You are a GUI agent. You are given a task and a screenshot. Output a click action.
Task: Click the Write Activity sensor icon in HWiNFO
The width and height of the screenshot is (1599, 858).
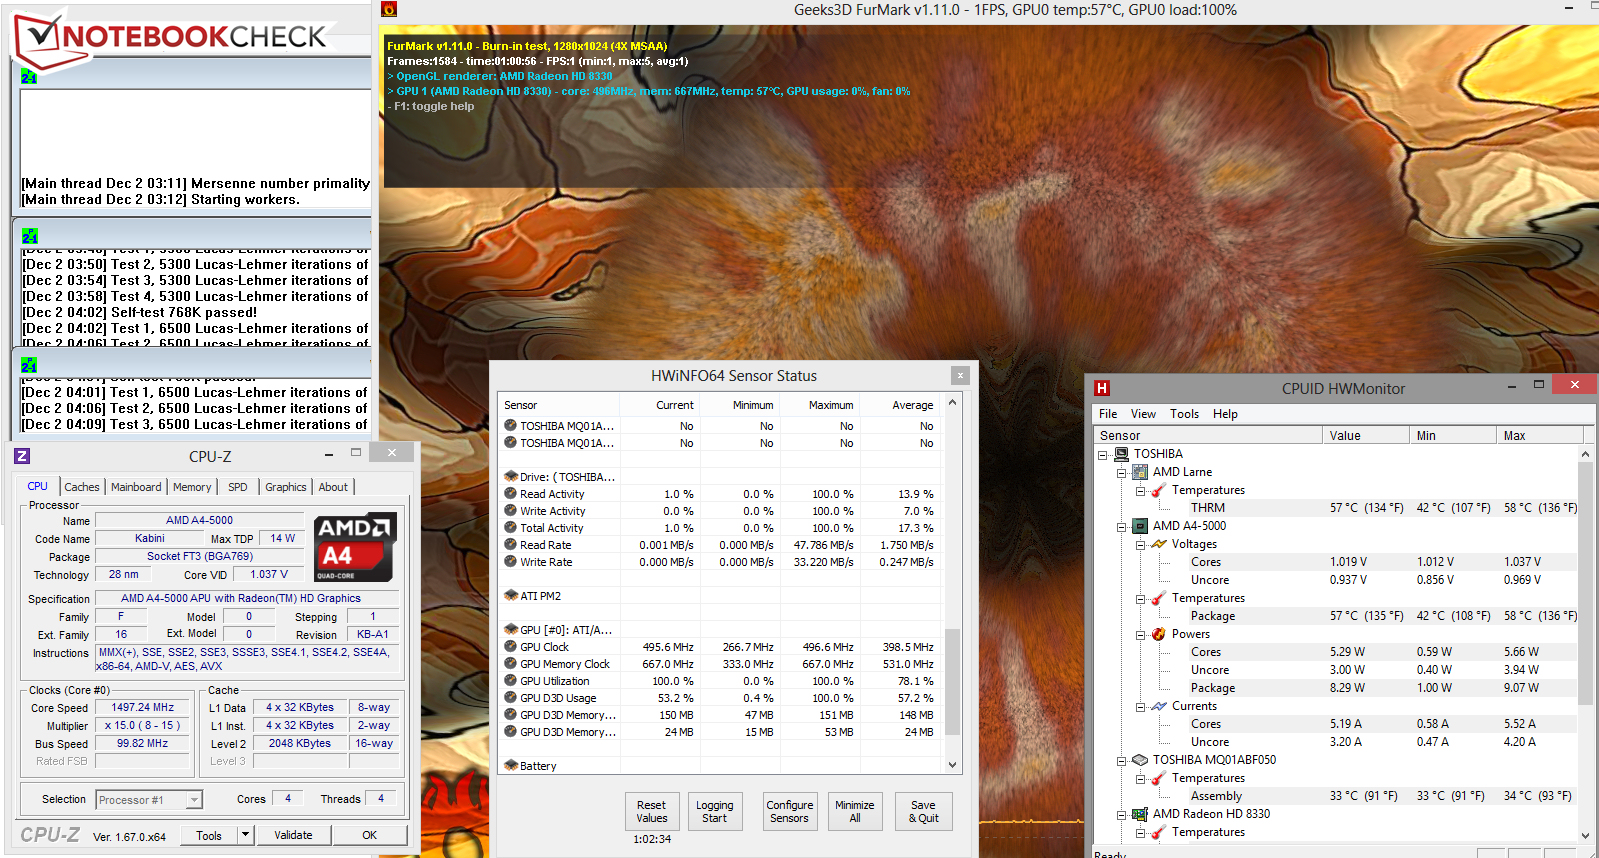[511, 511]
